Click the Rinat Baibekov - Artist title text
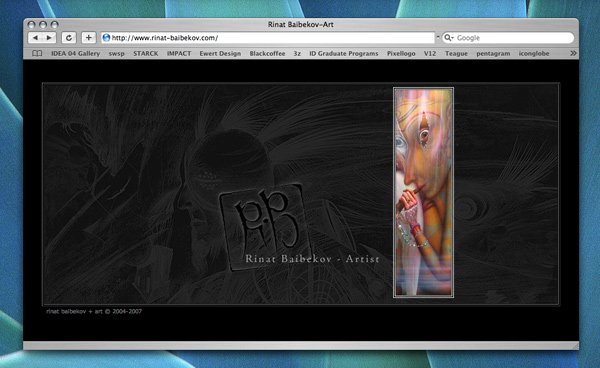Viewport: 600px width, 368px height. pyautogui.click(x=312, y=259)
